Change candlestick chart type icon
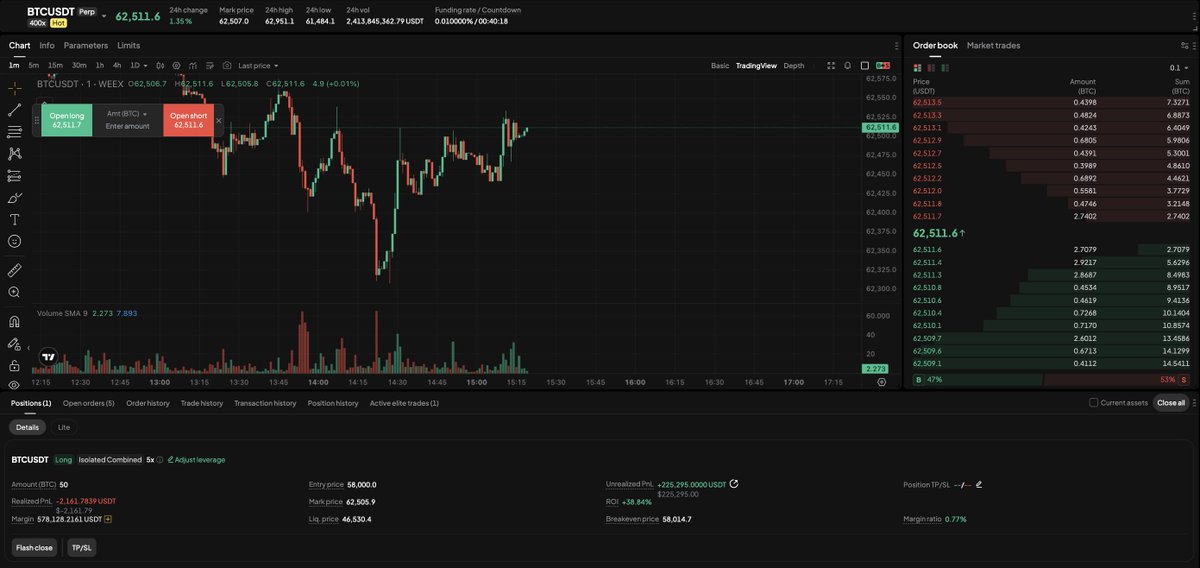 tap(160, 65)
